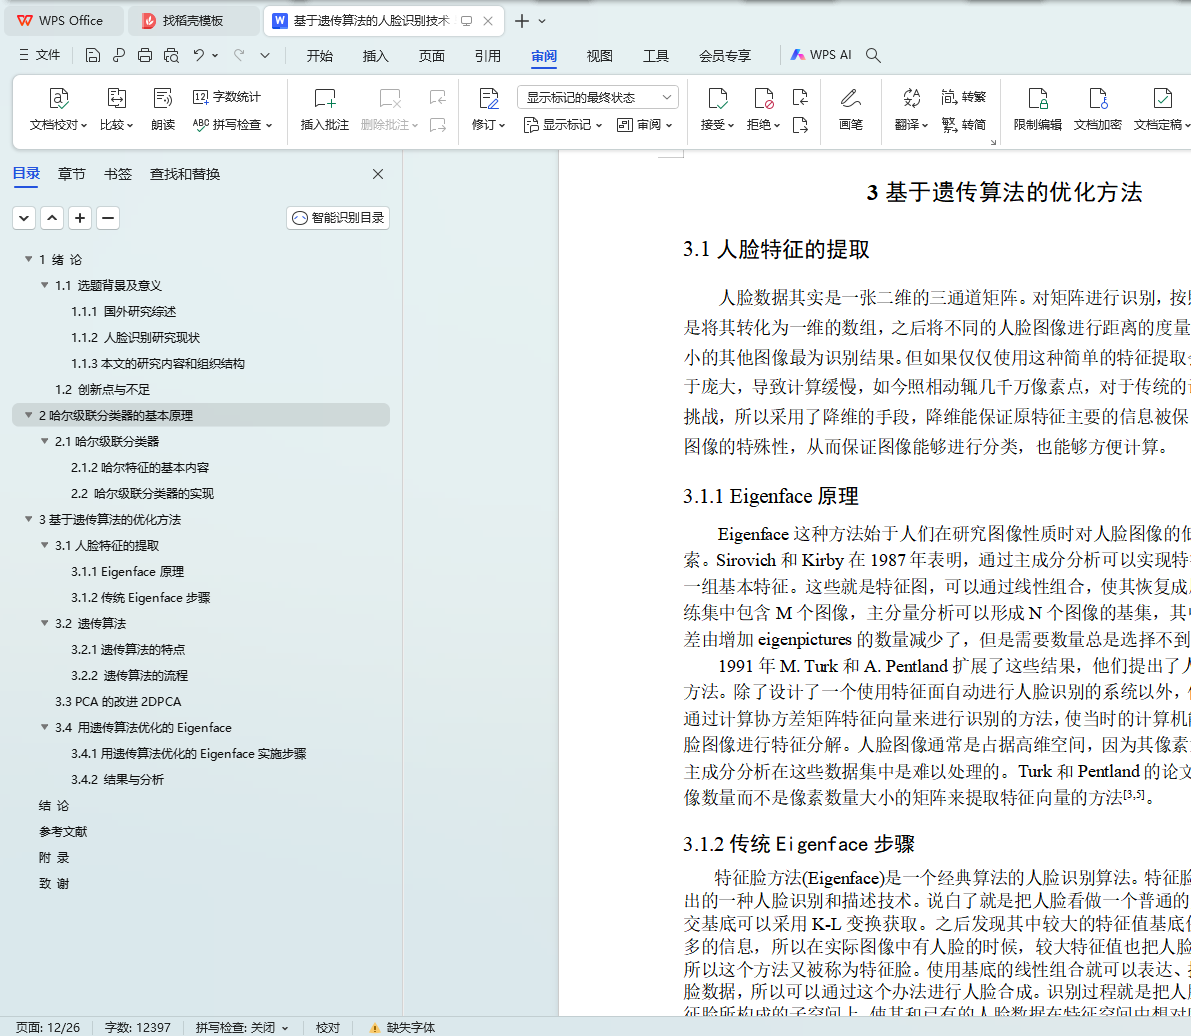This screenshot has height=1036, width=1191.
Task: Click the search magnifier icon
Action: (x=874, y=55)
